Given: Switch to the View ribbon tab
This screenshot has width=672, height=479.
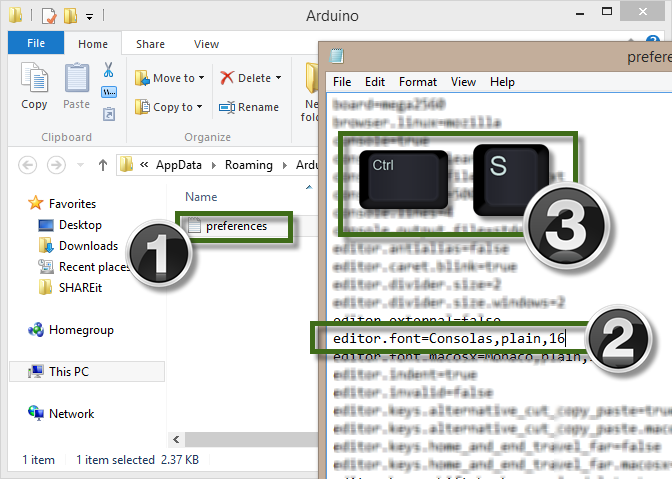Looking at the screenshot, I should 206,44.
